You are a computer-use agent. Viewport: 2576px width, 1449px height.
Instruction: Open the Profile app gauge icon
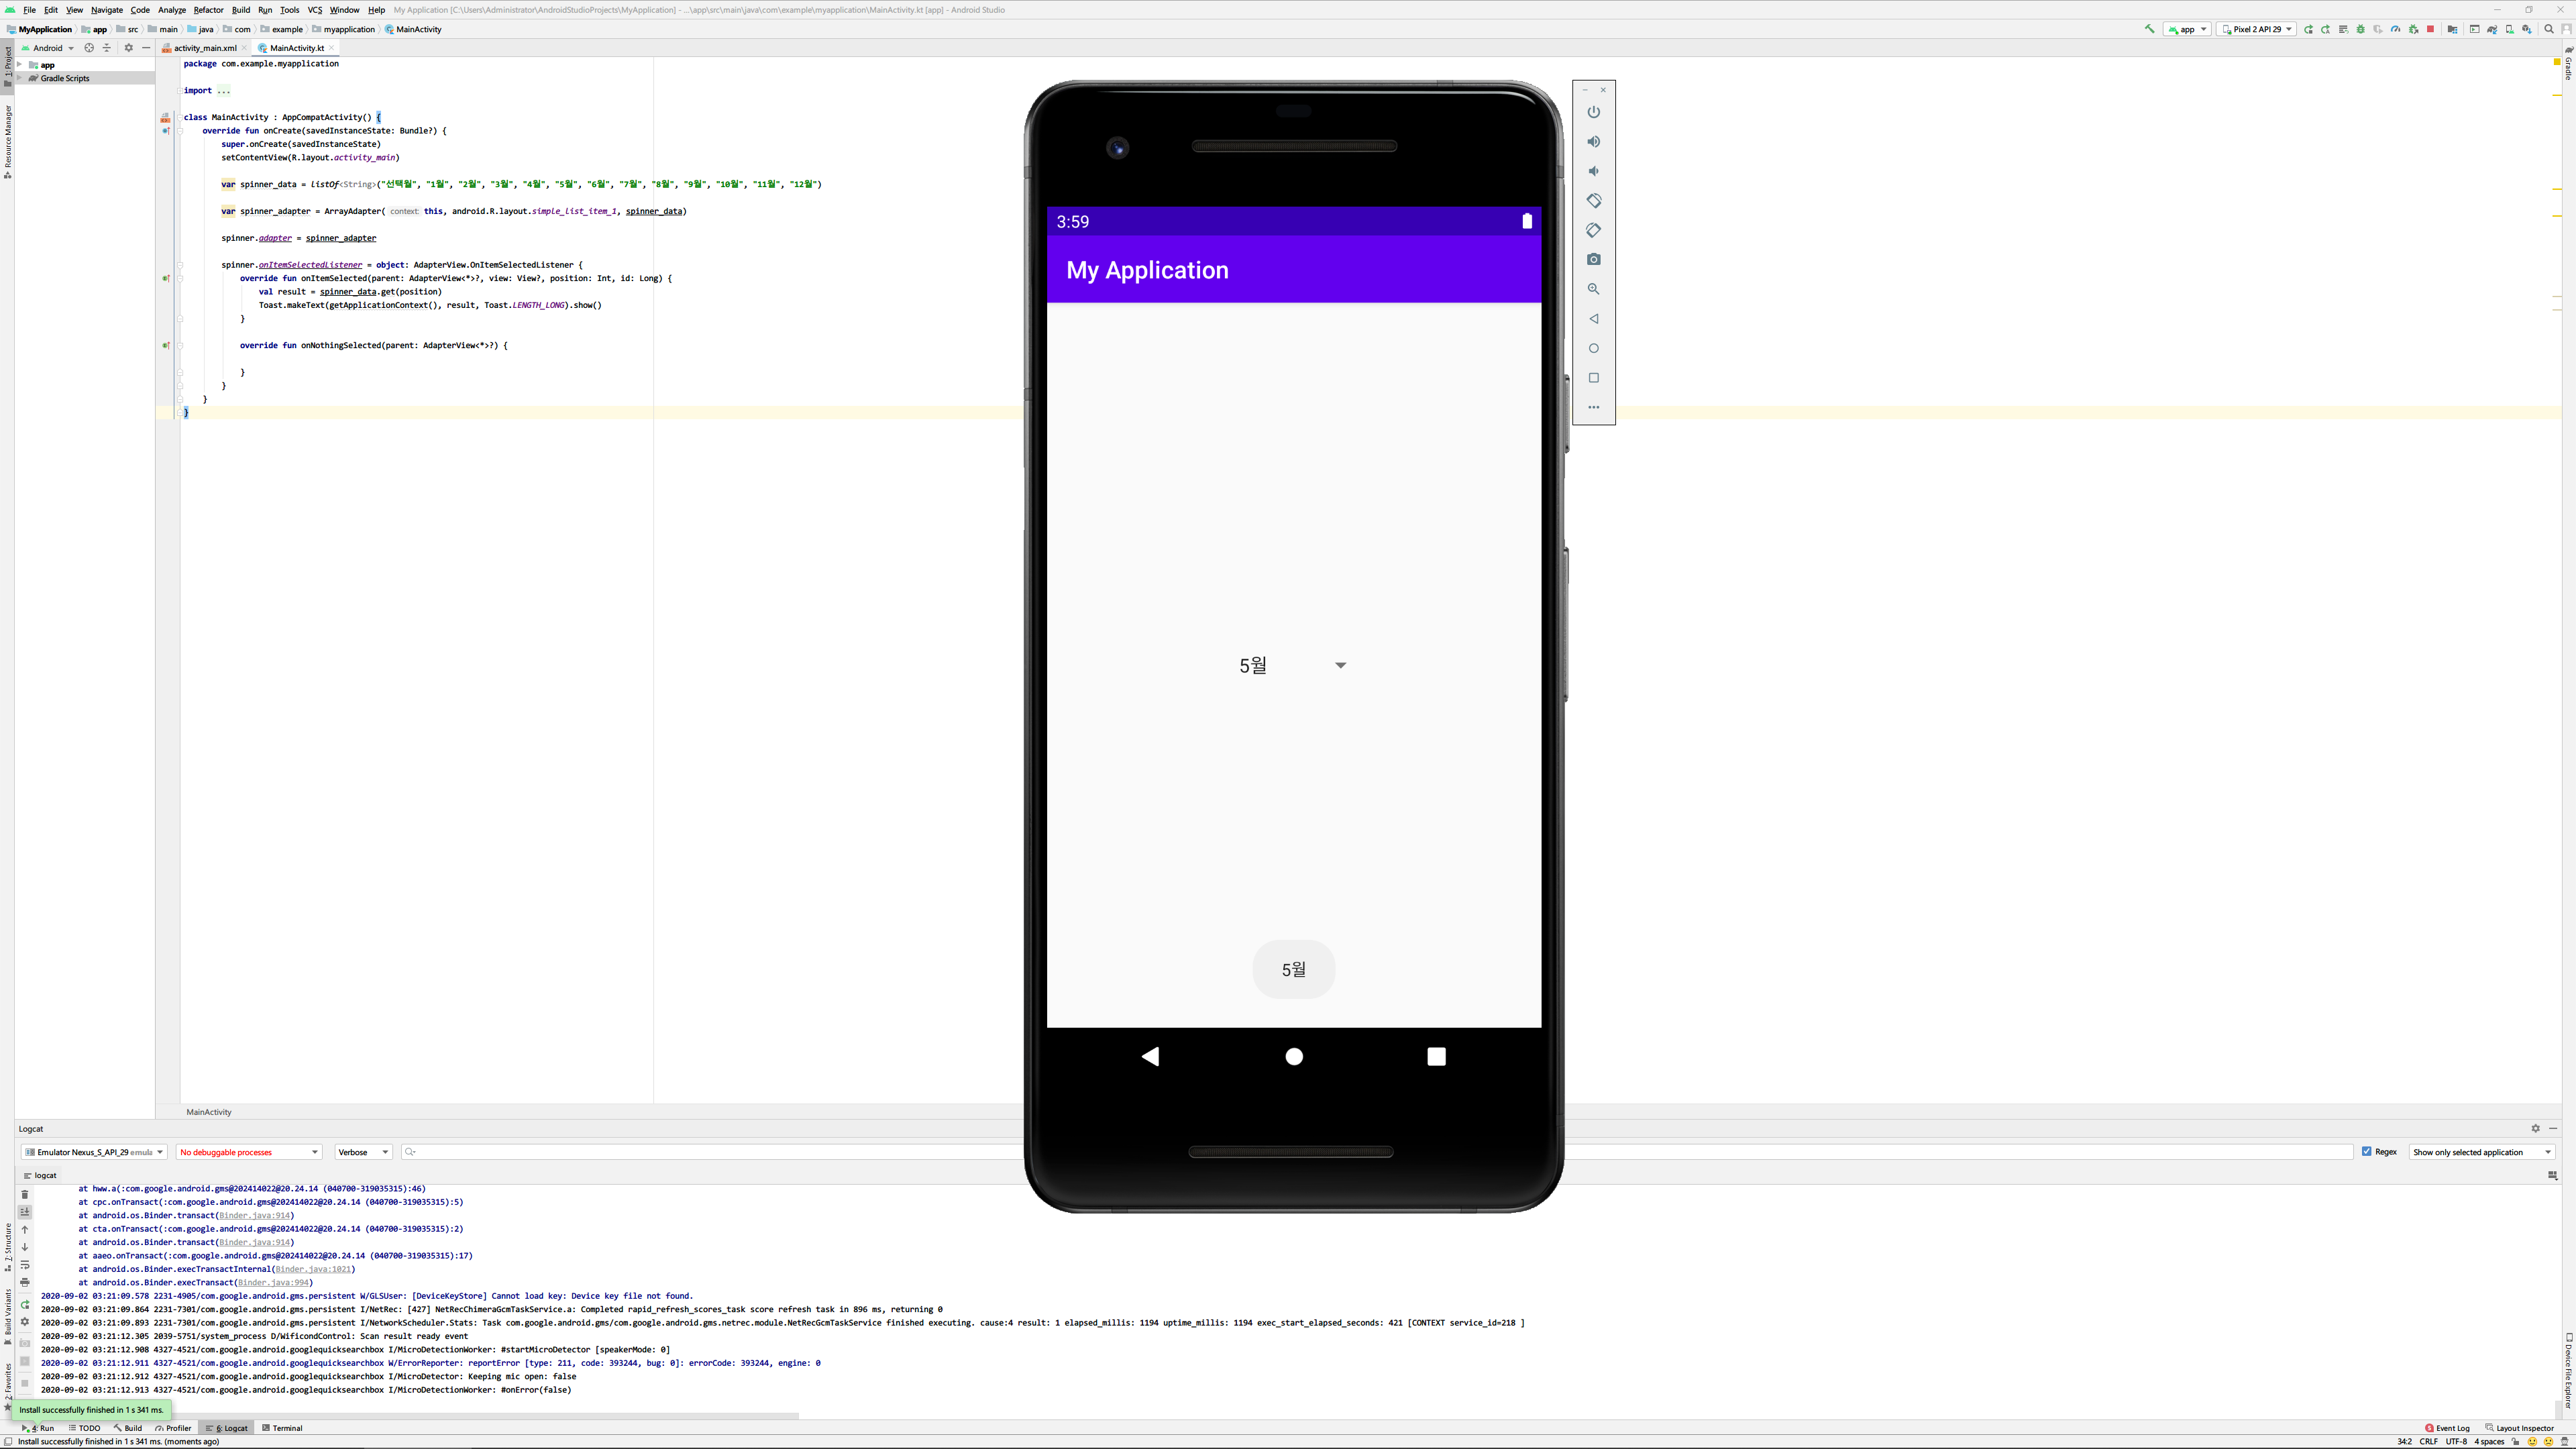coord(2395,29)
